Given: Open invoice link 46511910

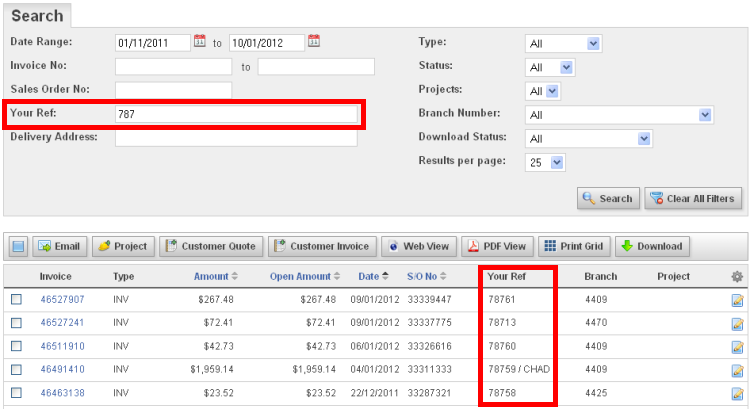Looking at the screenshot, I should click(62, 346).
